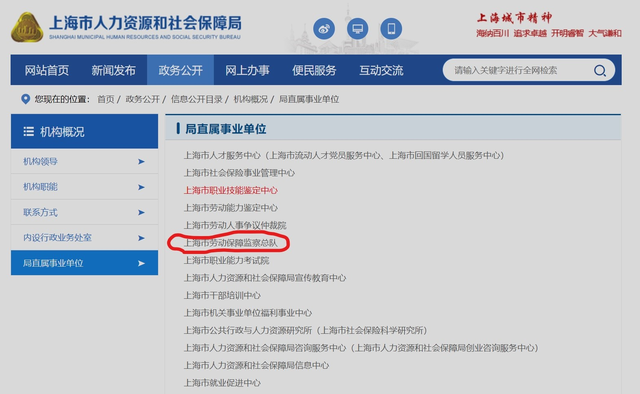
Task: Expand the arrow next to 机构职能
Action: click(x=141, y=187)
